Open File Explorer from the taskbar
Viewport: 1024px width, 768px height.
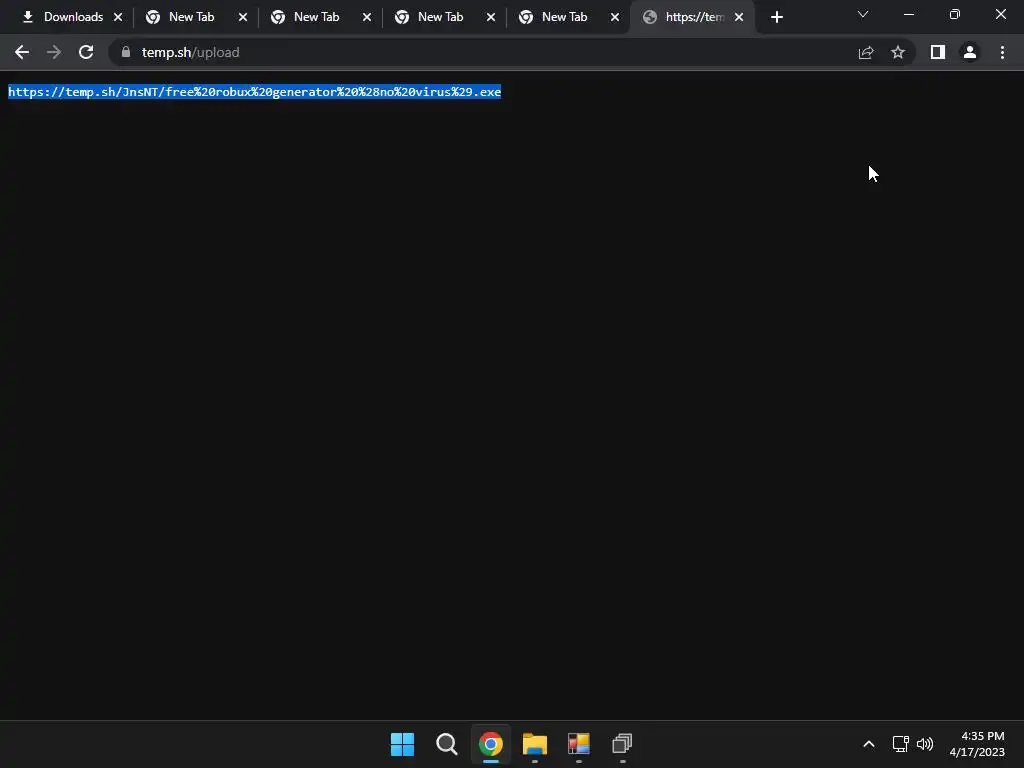pyautogui.click(x=535, y=744)
